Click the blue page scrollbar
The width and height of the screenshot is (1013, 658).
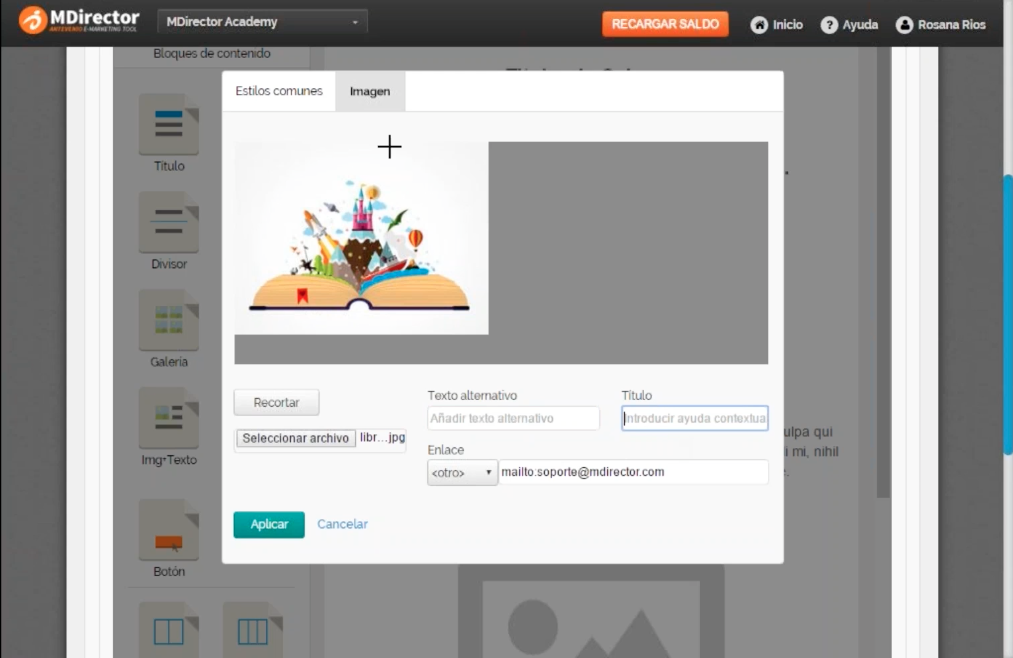point(1007,315)
